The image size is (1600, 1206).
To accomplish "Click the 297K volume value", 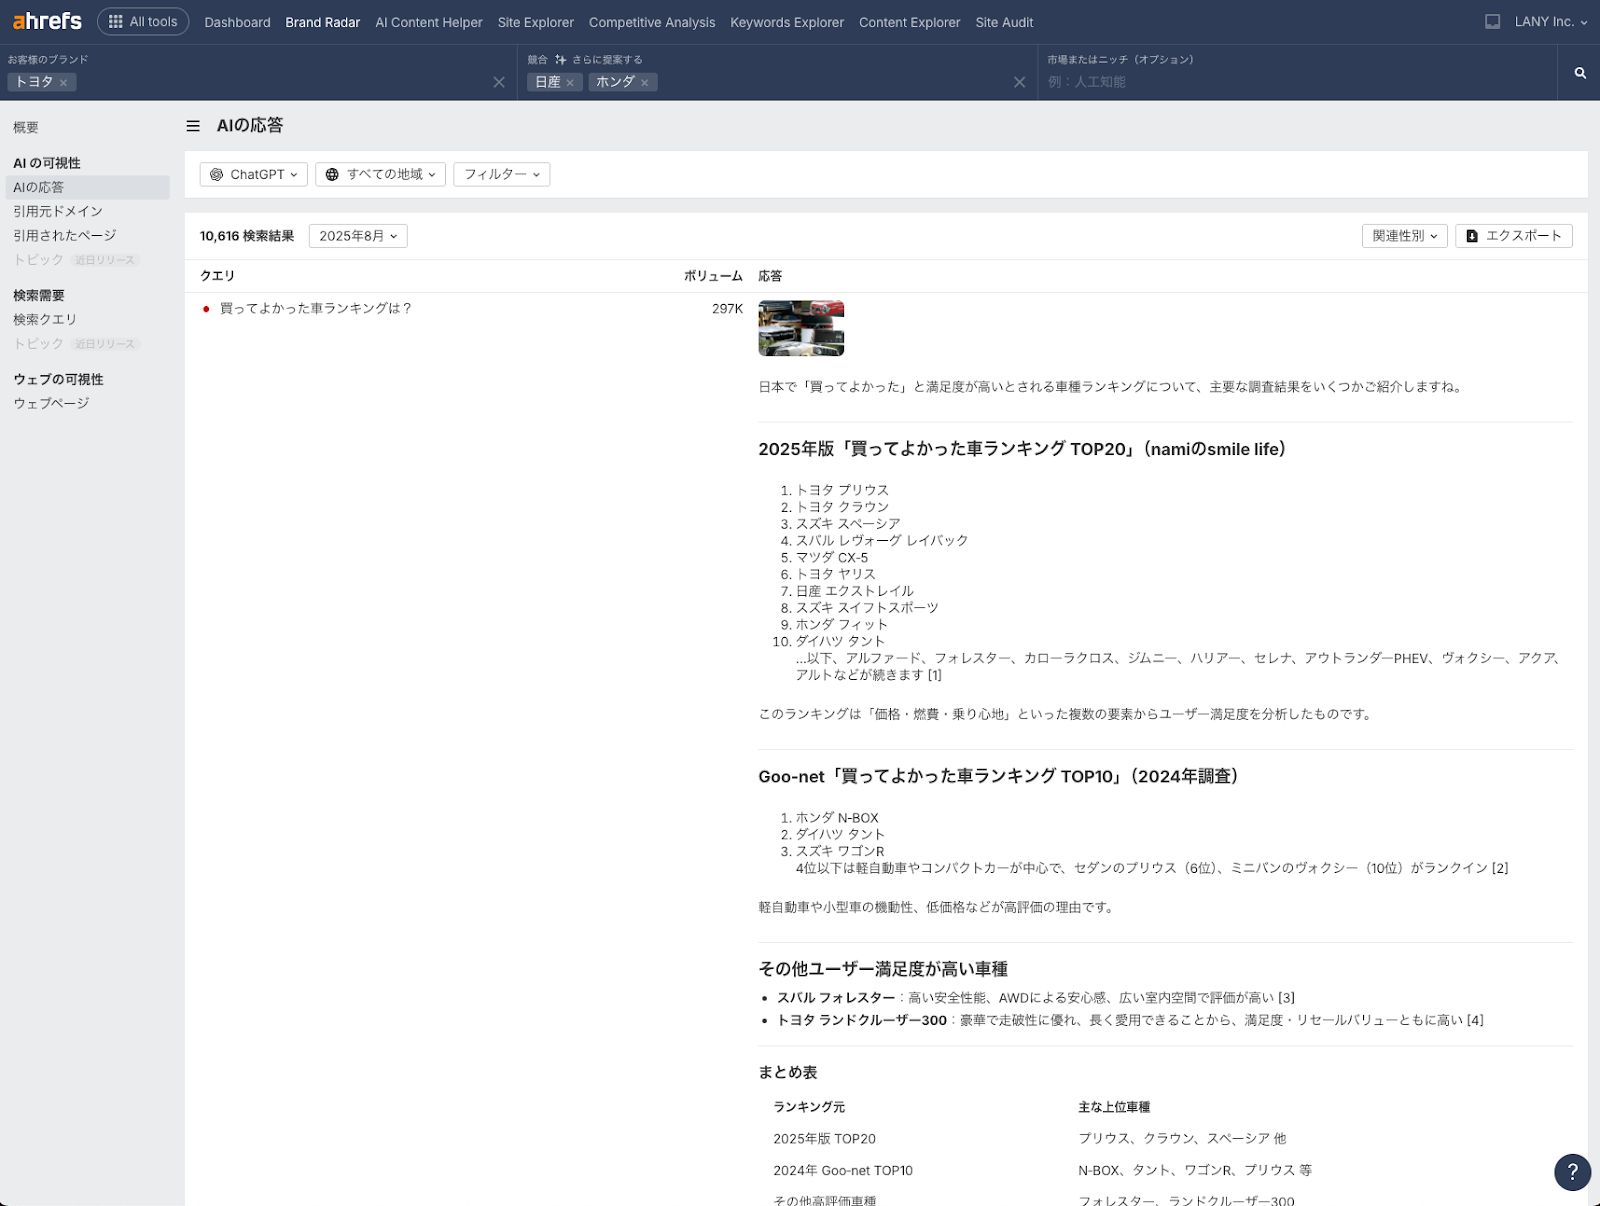I will 727,308.
